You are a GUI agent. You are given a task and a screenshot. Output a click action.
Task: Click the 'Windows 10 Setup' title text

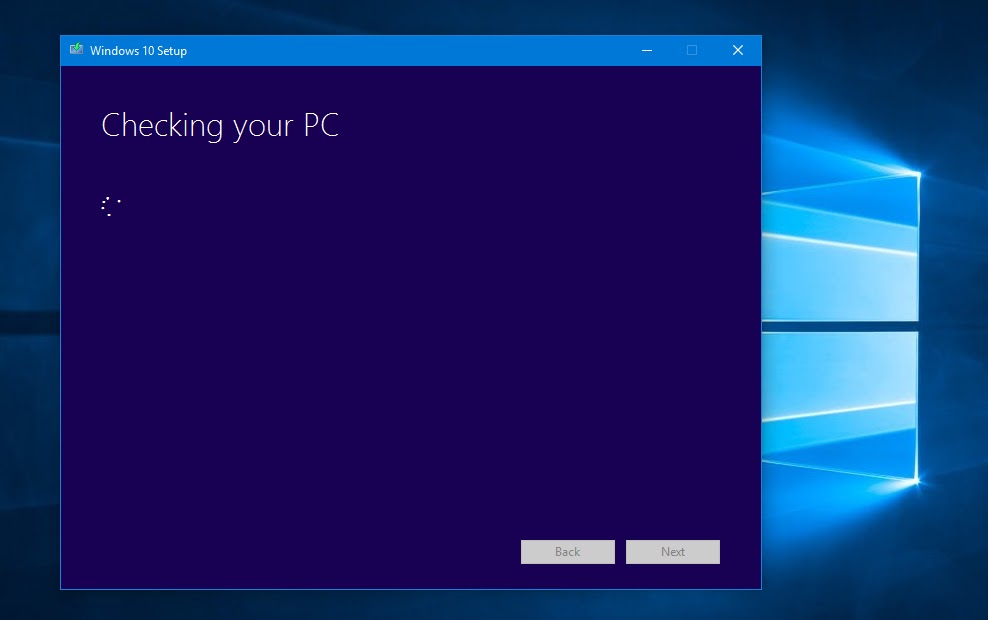139,51
